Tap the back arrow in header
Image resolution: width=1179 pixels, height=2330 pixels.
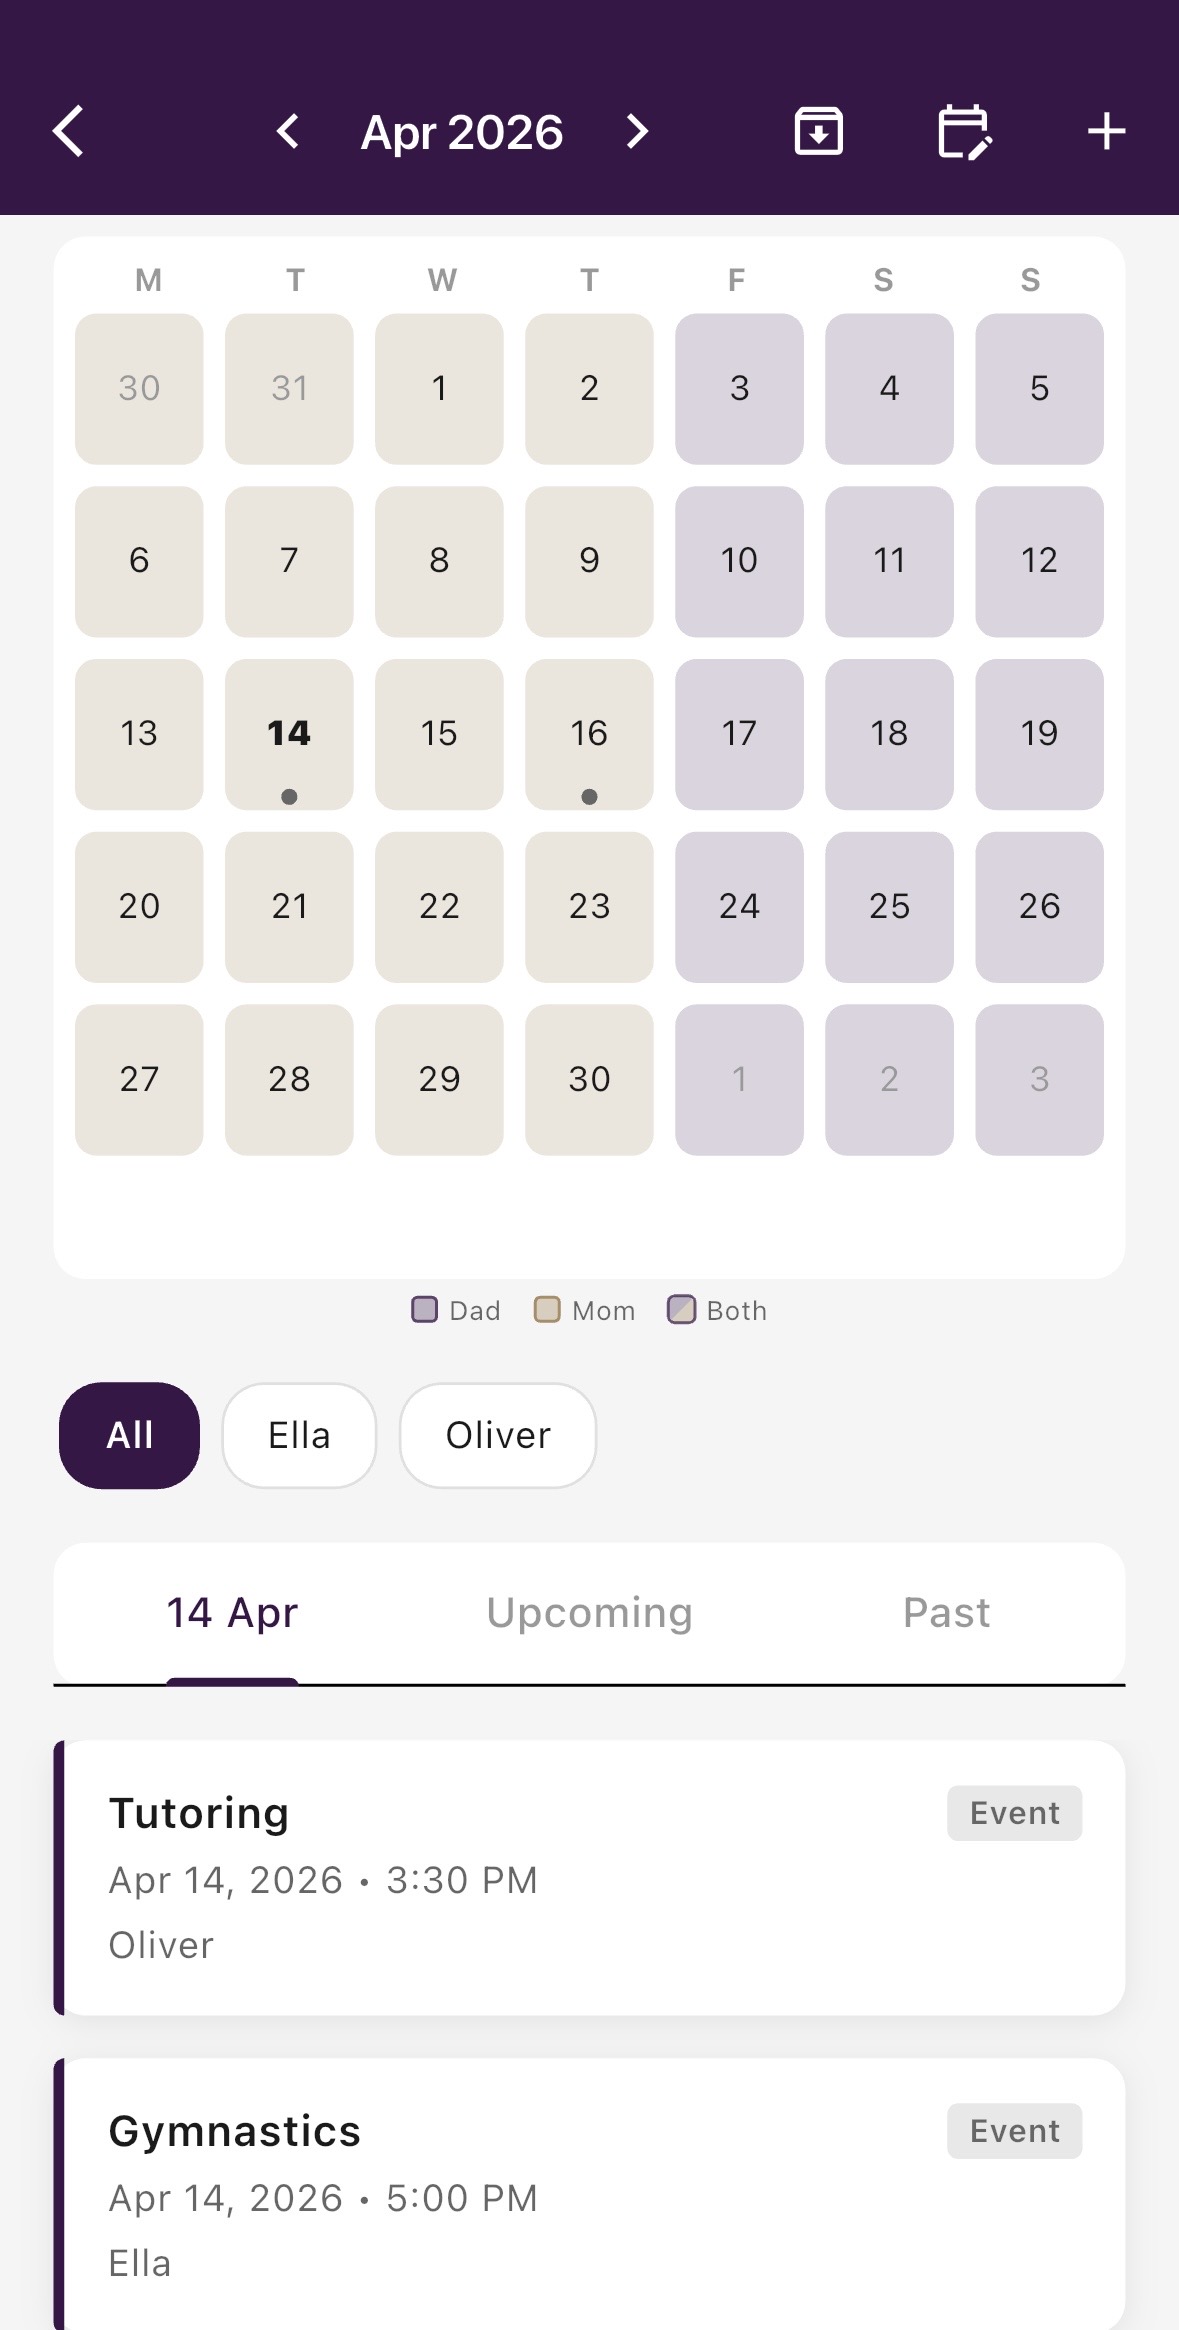coord(69,132)
